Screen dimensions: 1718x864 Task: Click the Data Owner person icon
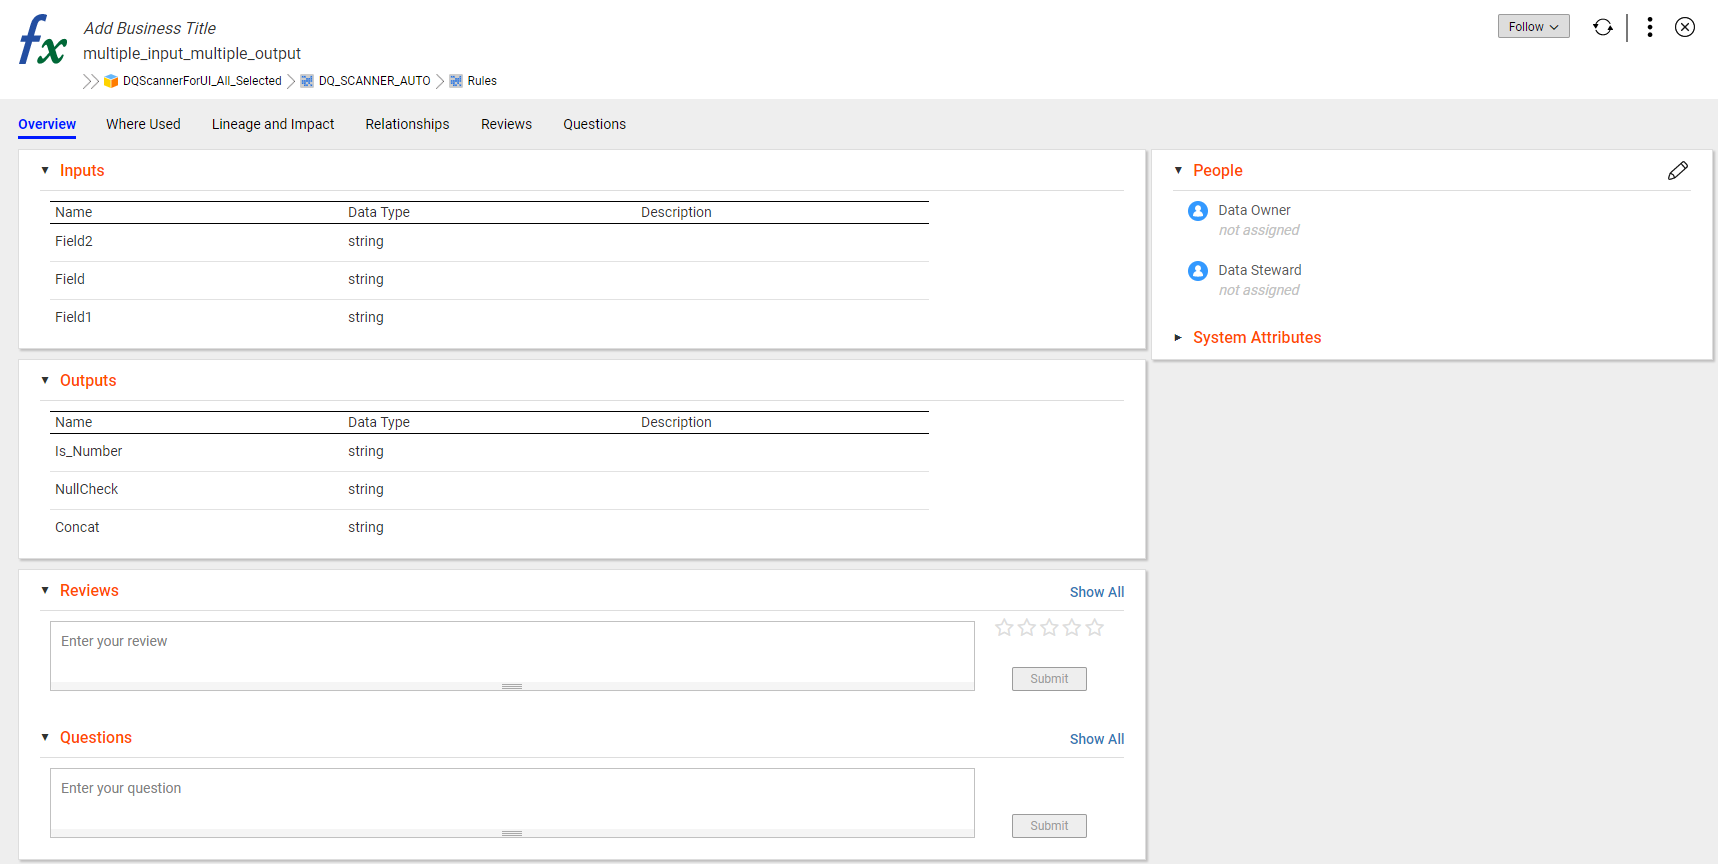pyautogui.click(x=1198, y=211)
